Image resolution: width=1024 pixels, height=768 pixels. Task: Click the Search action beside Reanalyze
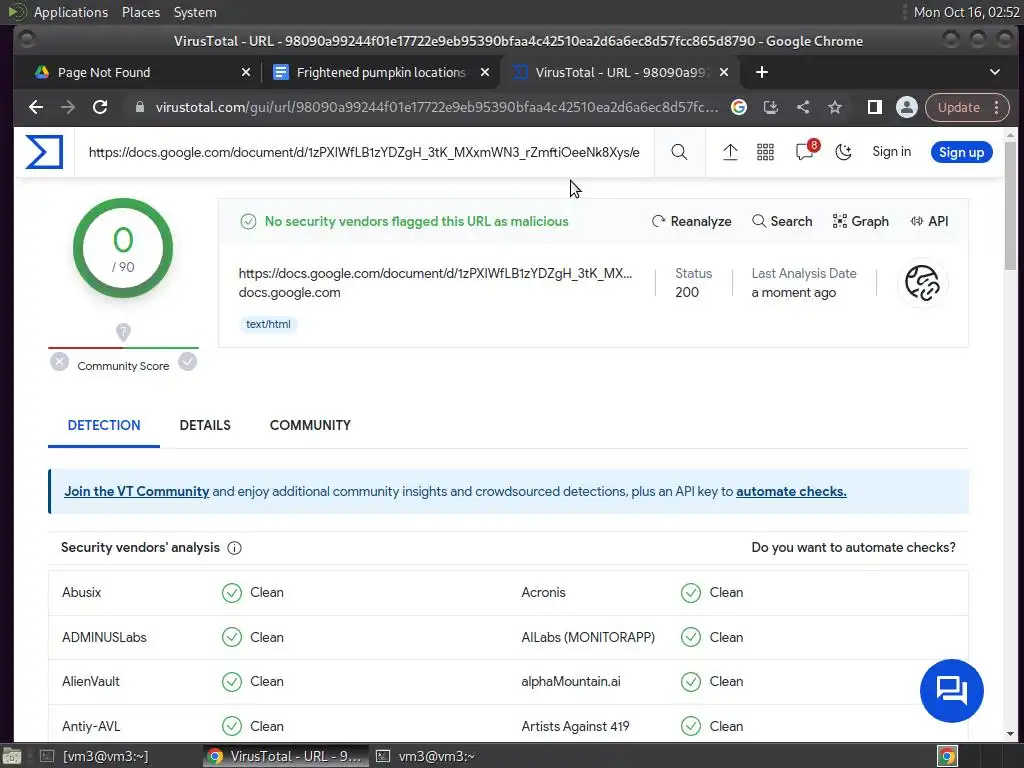(x=782, y=221)
